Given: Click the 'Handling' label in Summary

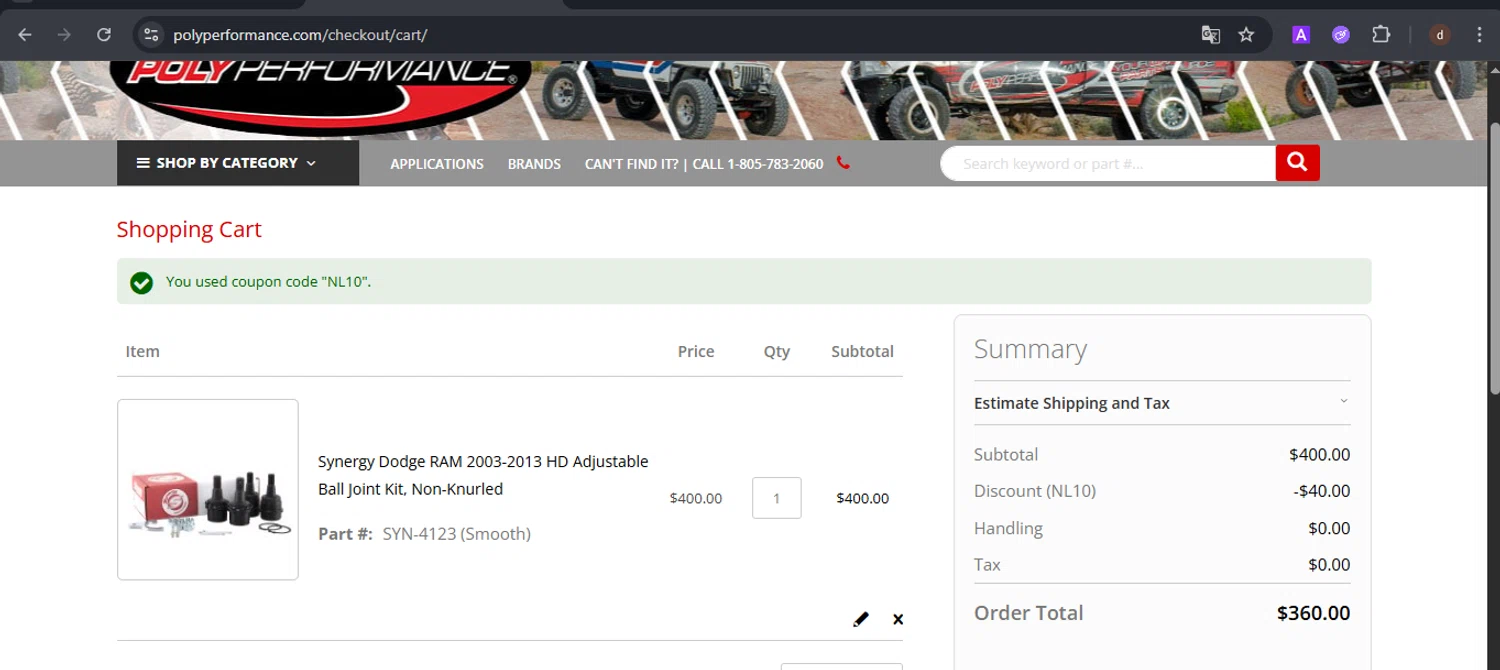Looking at the screenshot, I should tap(1008, 528).
